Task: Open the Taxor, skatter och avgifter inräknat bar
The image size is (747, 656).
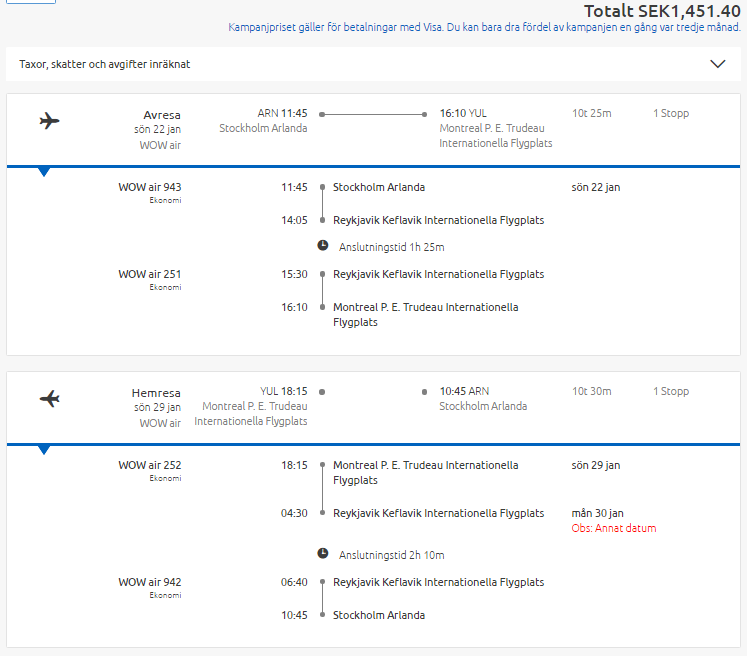Action: coord(373,64)
